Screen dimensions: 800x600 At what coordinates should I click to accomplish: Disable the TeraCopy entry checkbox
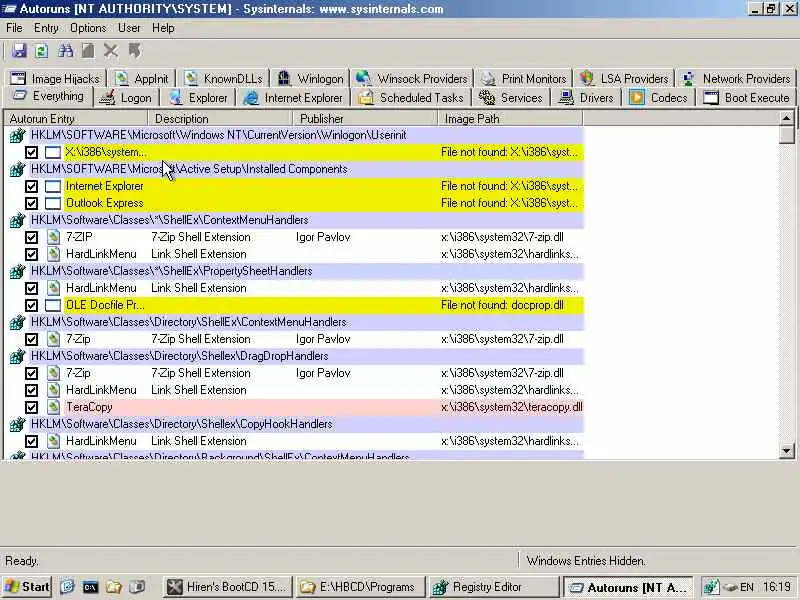pos(32,408)
